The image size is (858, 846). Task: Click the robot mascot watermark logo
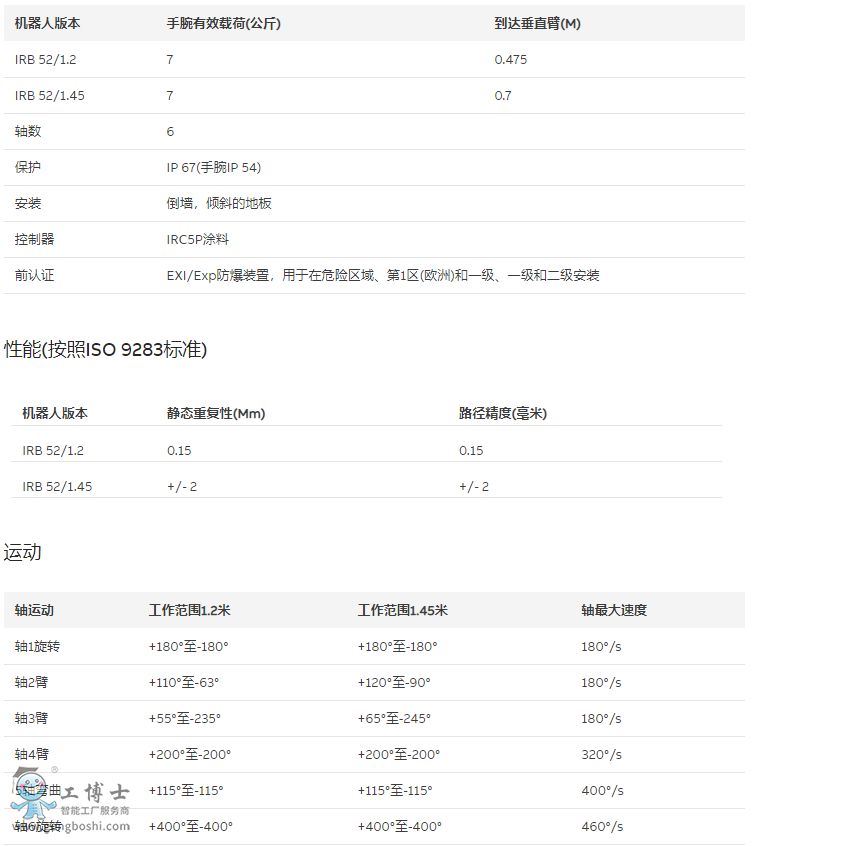tap(29, 795)
